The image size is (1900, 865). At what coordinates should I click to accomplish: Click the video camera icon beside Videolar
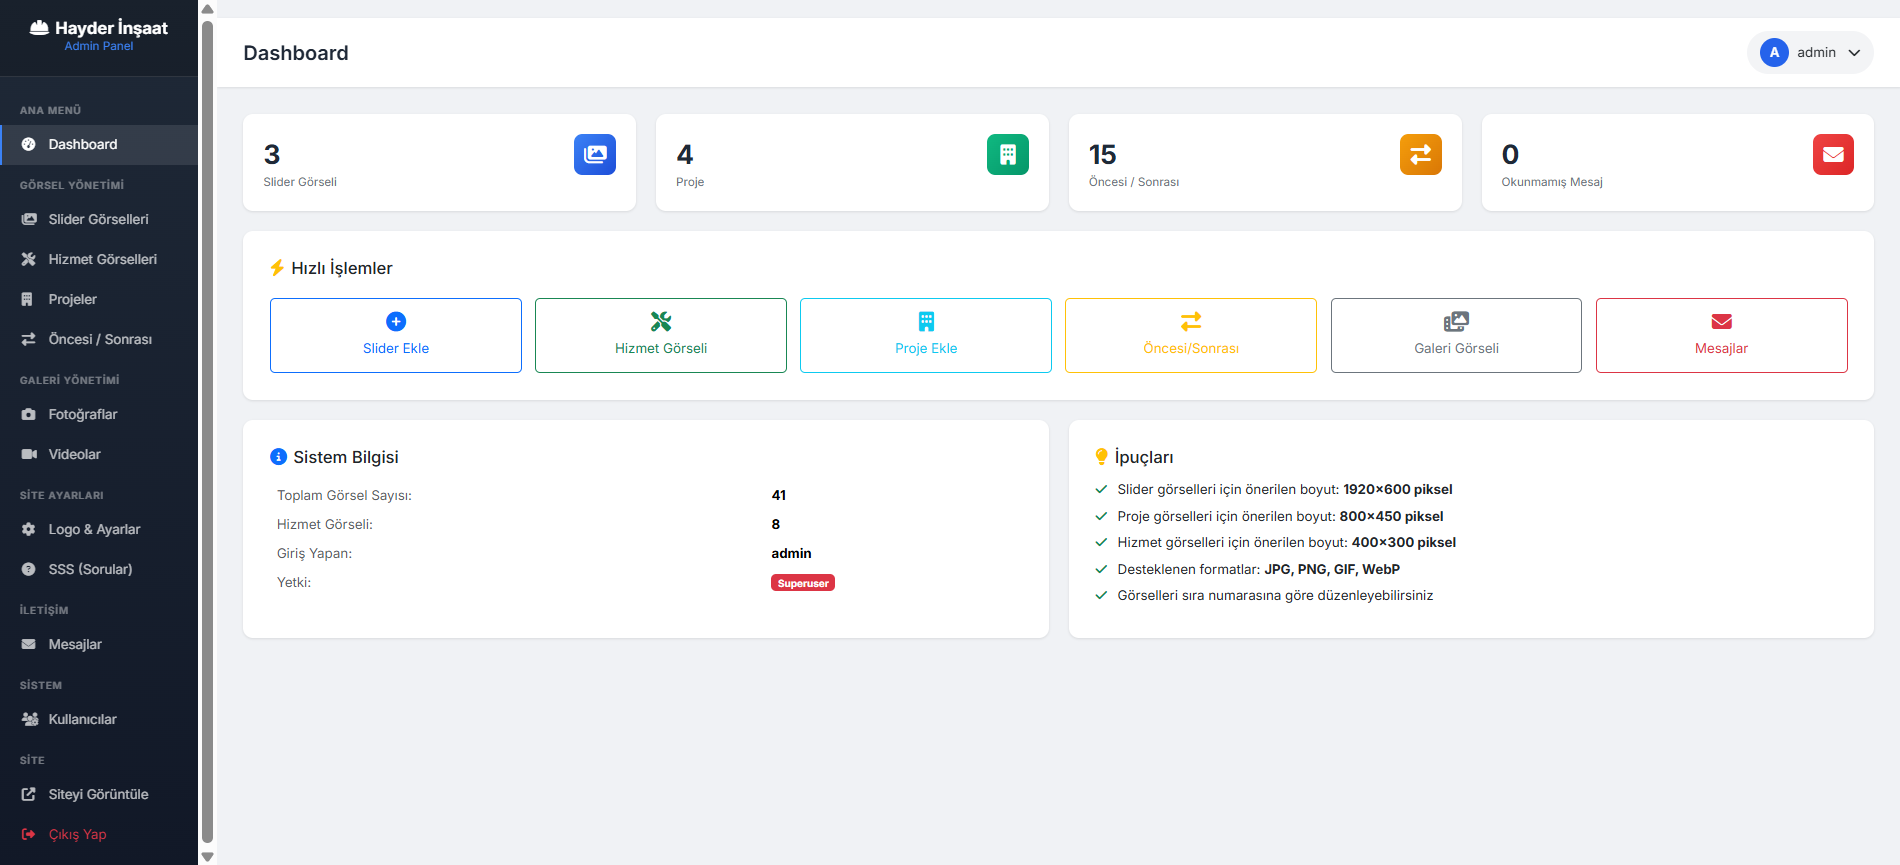(29, 454)
